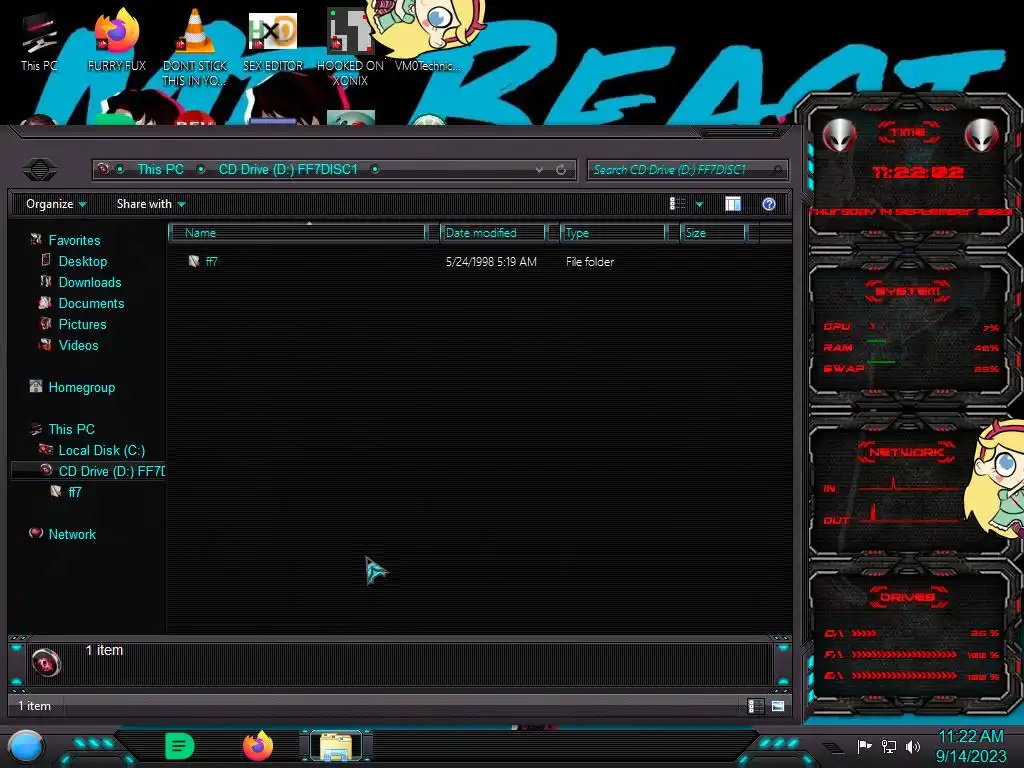Screen dimensions: 1024x768
Task: Open network tray icon
Action: 889,746
